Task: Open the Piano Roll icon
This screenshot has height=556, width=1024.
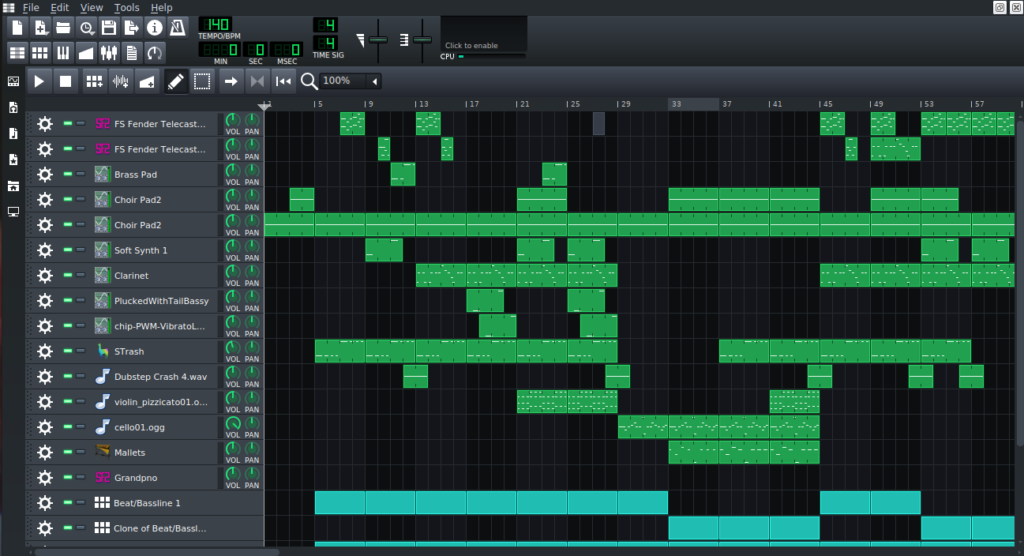Action: (63, 53)
